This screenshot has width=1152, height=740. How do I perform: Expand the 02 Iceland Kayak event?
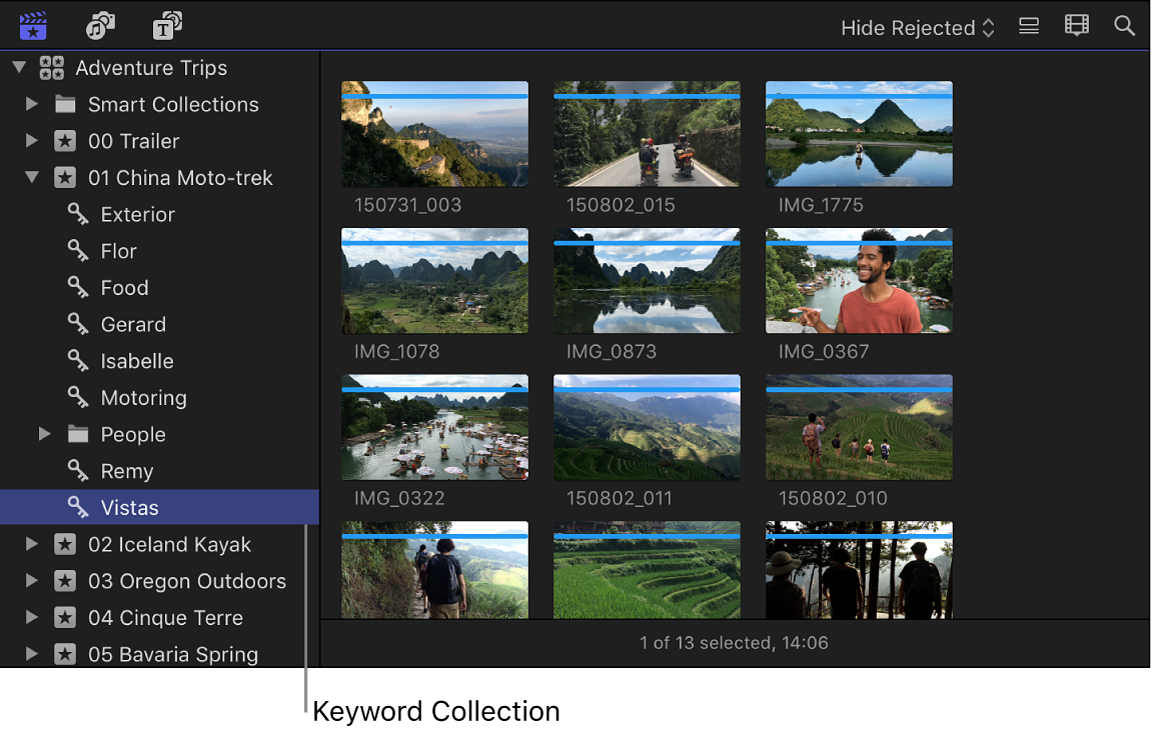30,544
